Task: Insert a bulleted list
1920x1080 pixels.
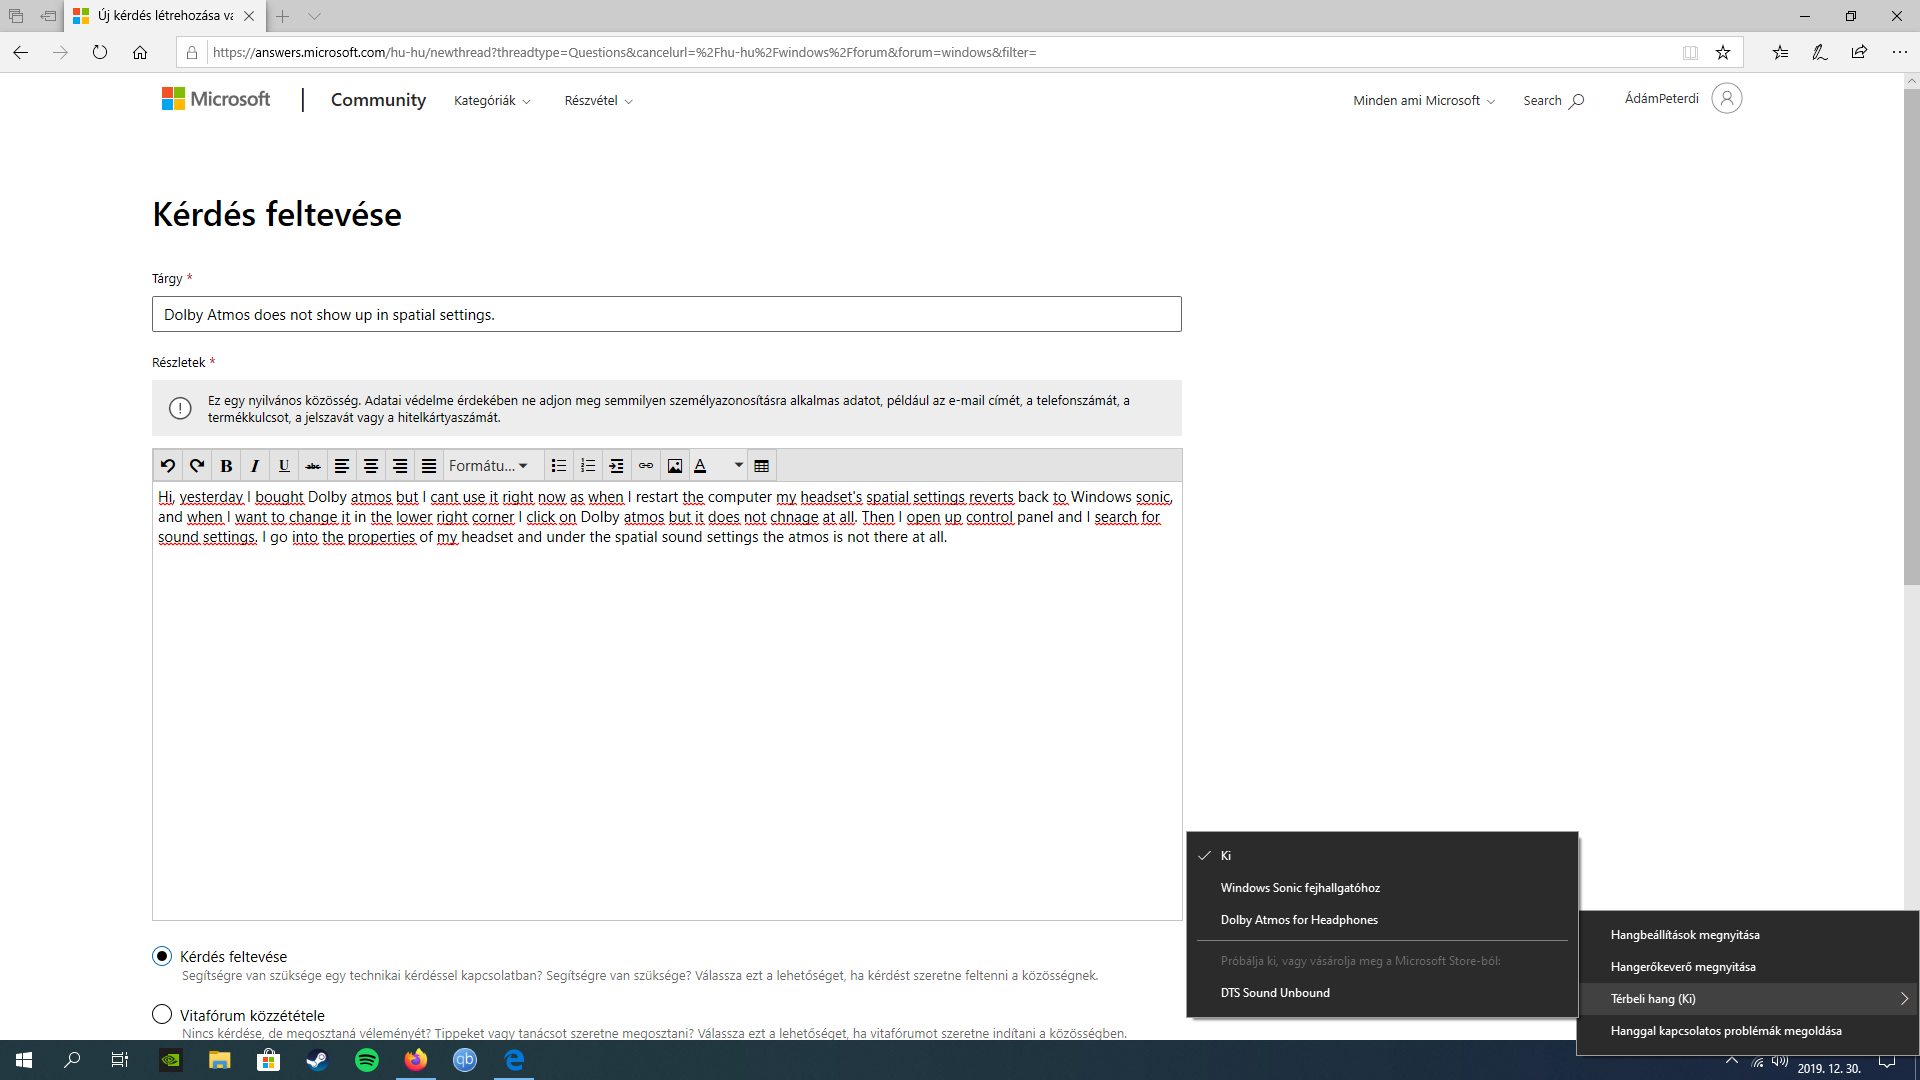Action: 559,465
